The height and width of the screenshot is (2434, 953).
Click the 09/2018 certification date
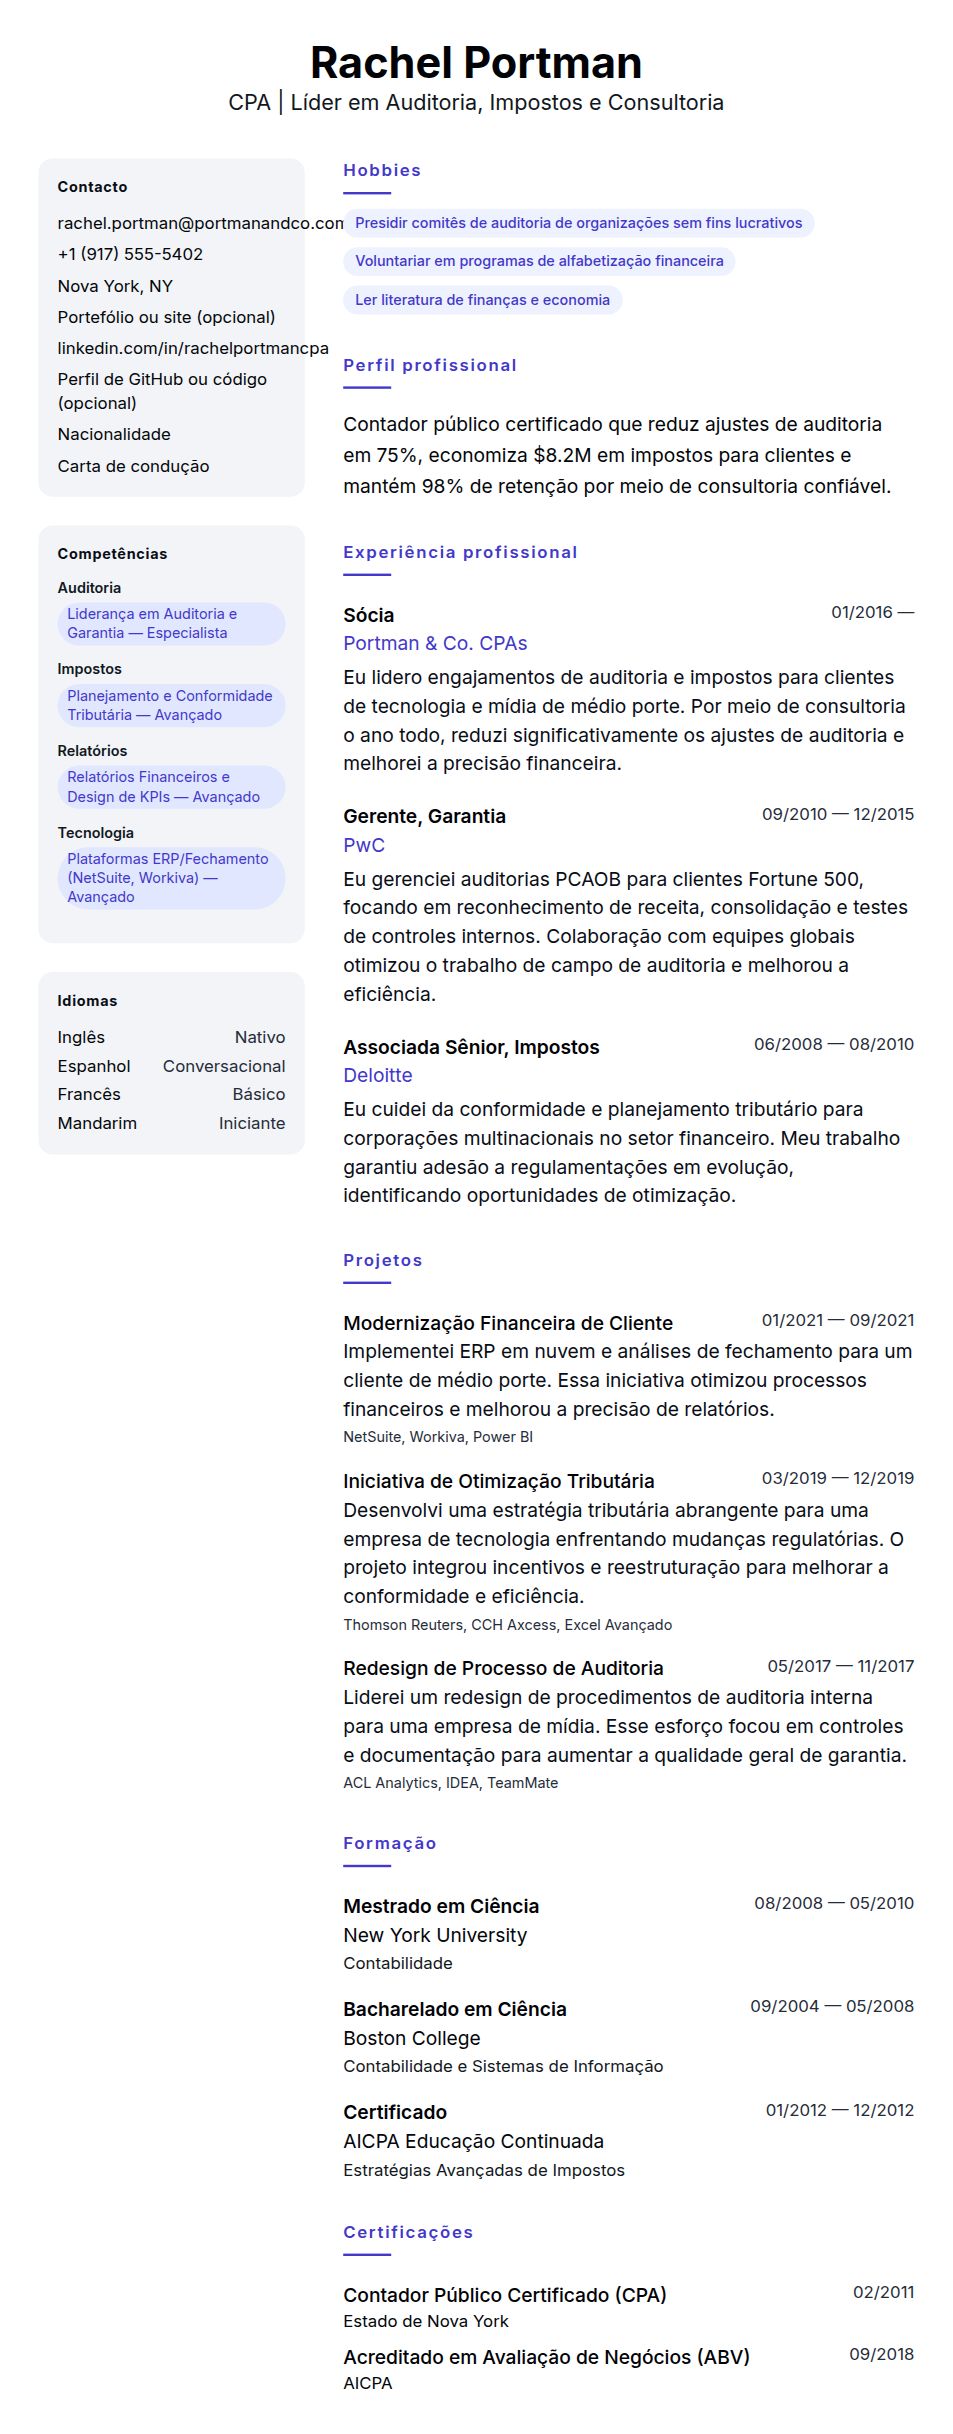point(882,2355)
